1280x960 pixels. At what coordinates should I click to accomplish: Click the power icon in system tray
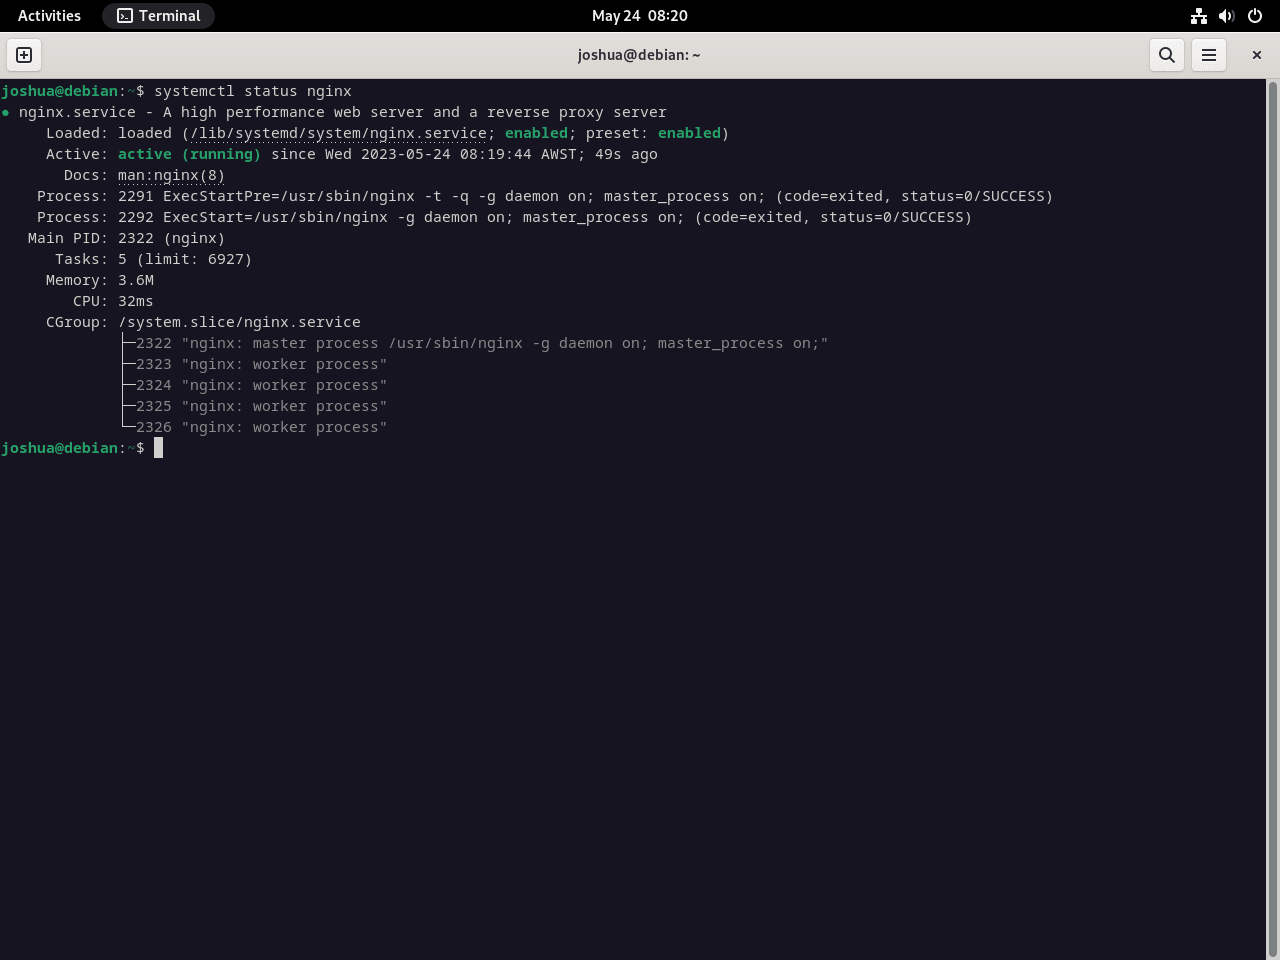point(1255,16)
